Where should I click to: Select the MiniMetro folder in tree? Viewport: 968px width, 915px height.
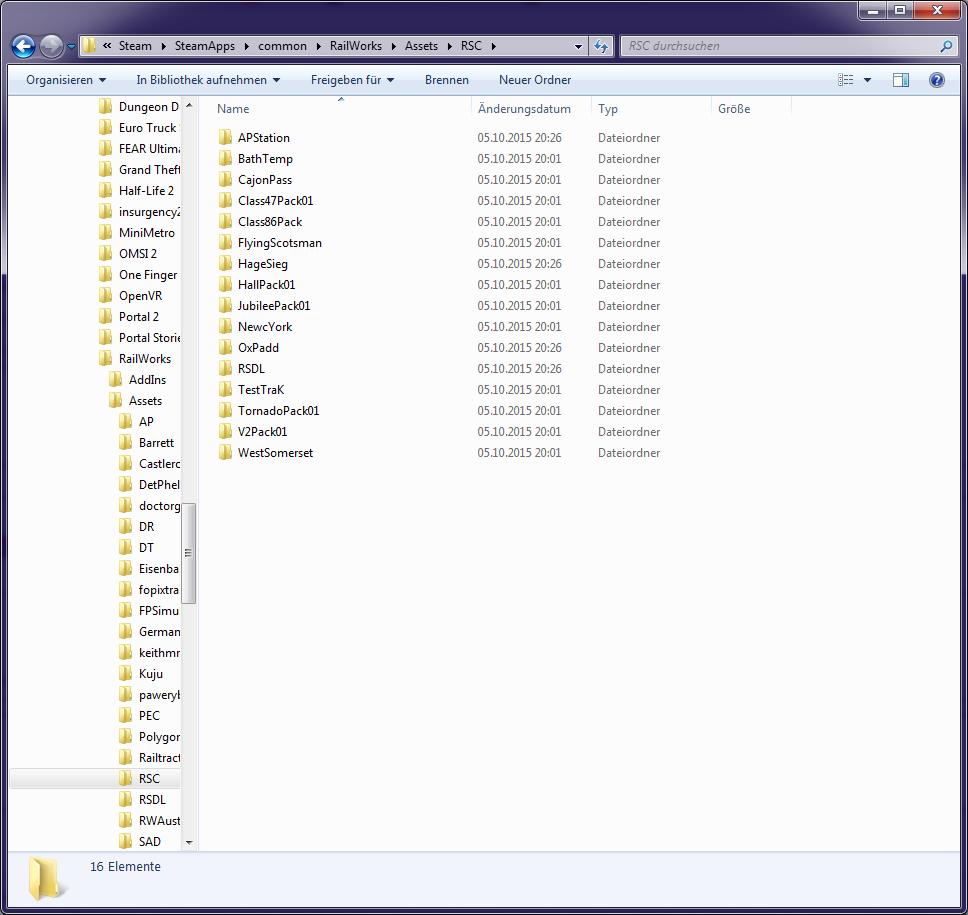pyautogui.click(x=146, y=233)
